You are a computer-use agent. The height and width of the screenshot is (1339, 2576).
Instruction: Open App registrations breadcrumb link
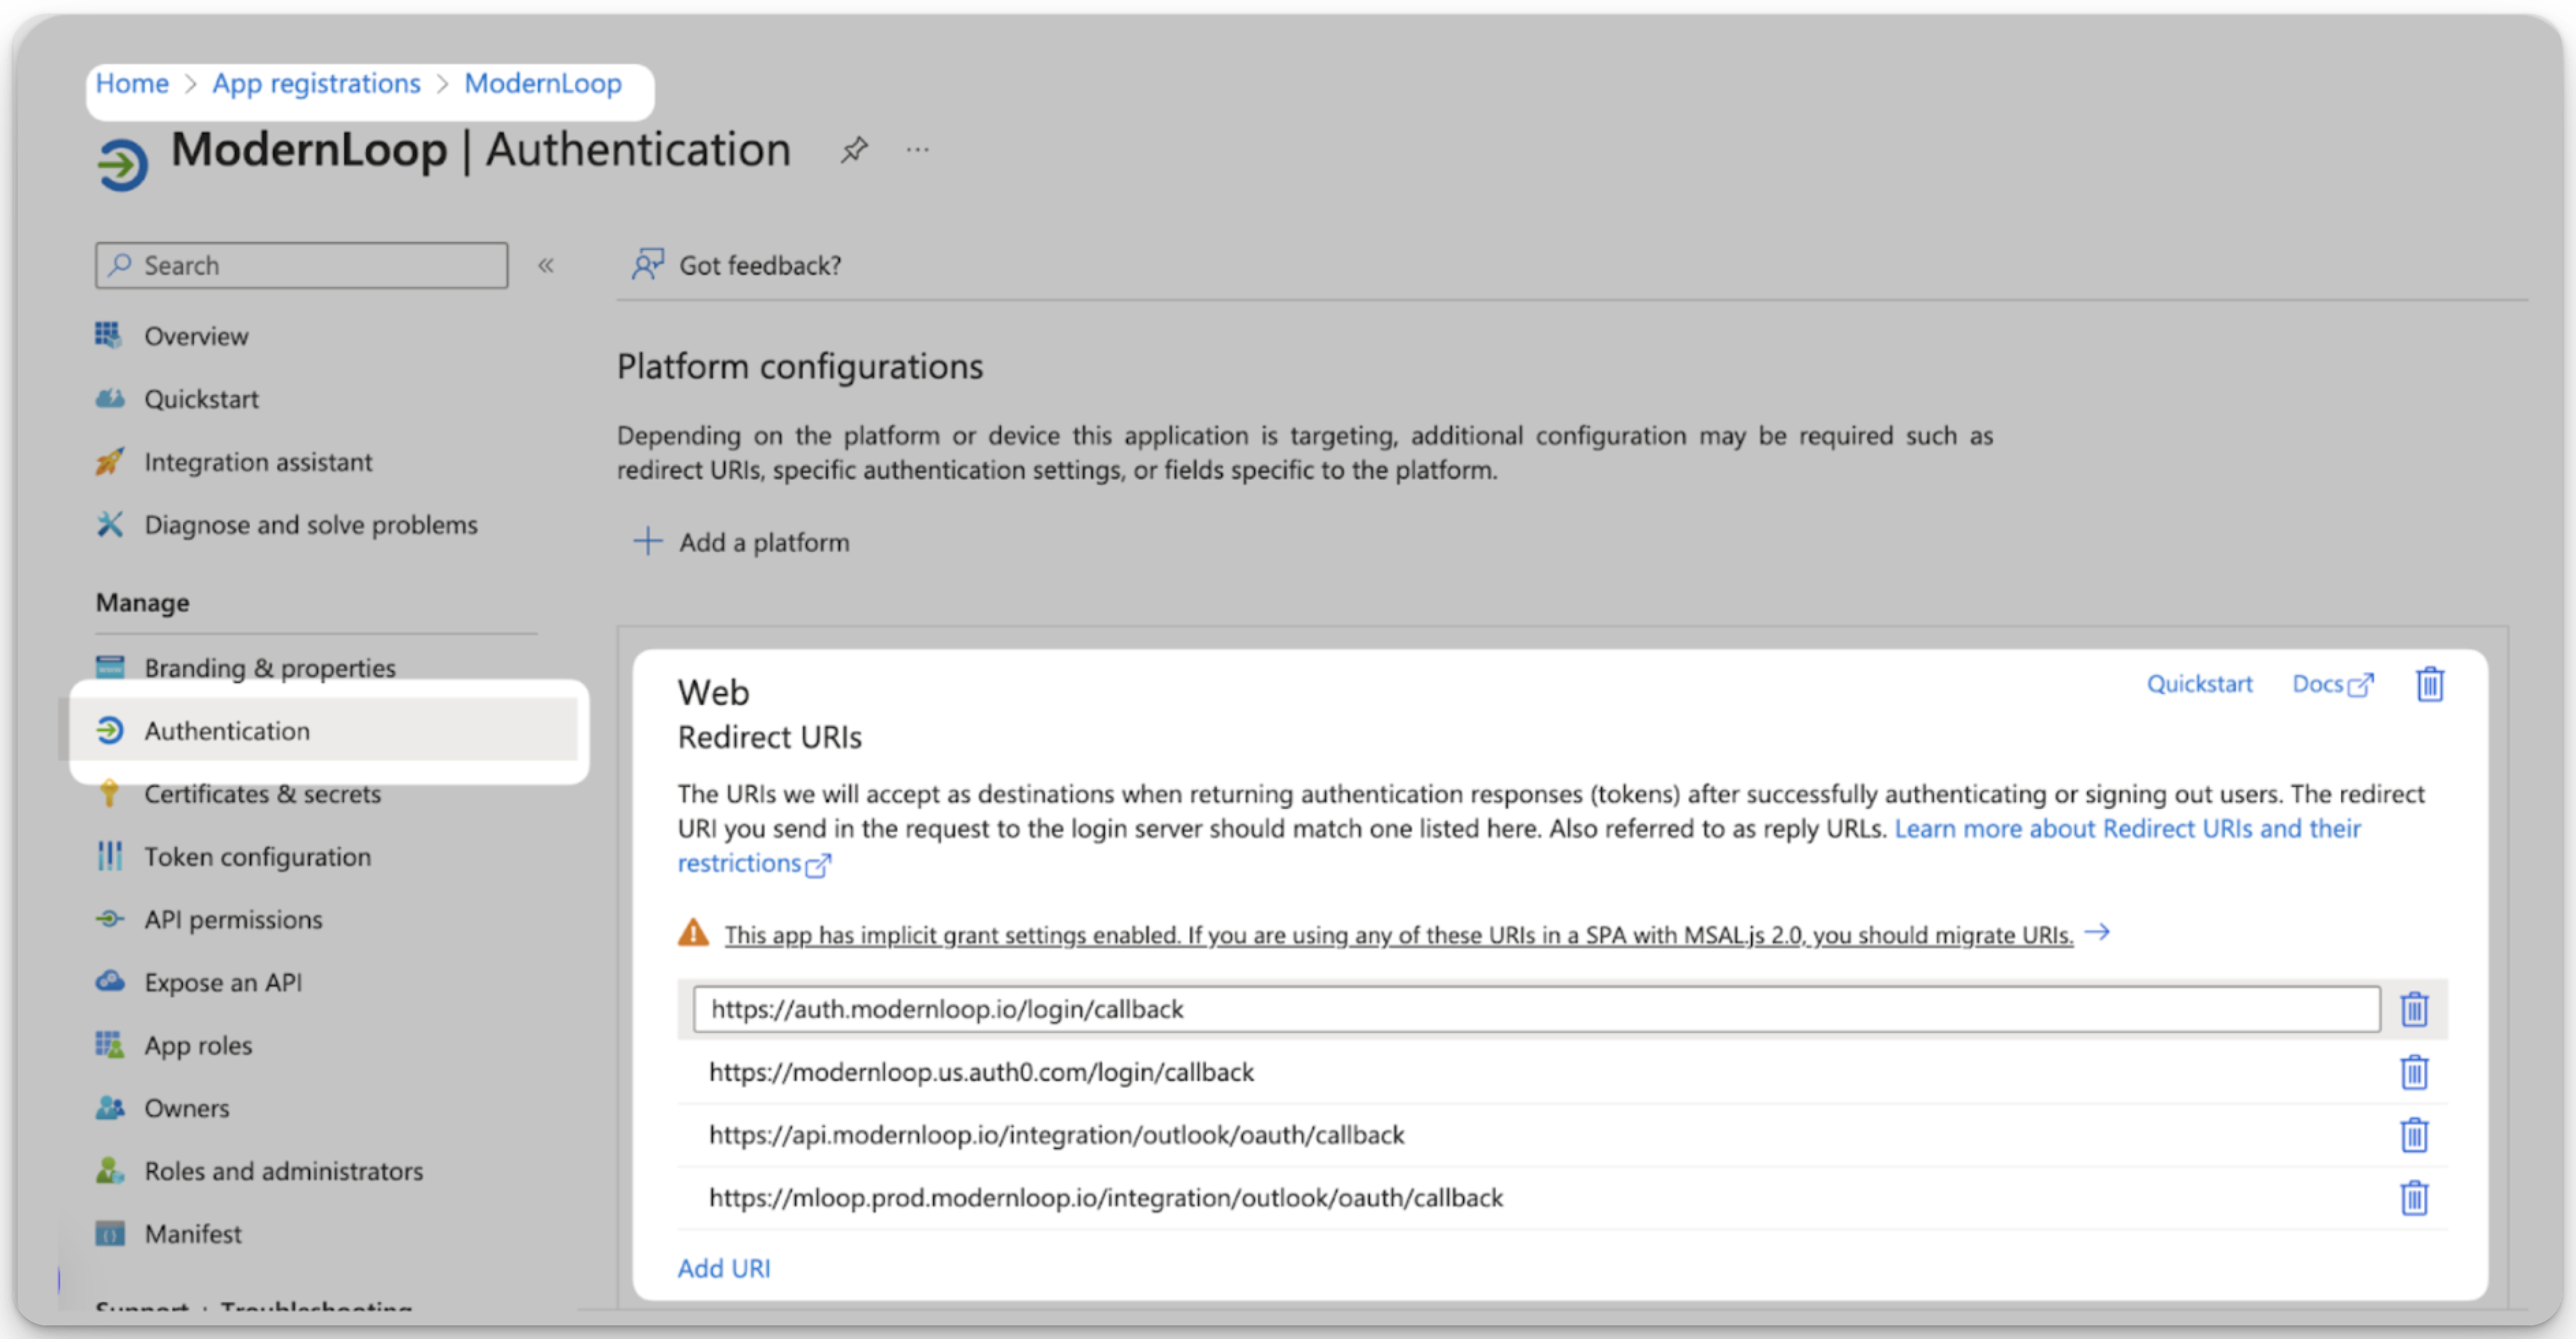coord(316,84)
